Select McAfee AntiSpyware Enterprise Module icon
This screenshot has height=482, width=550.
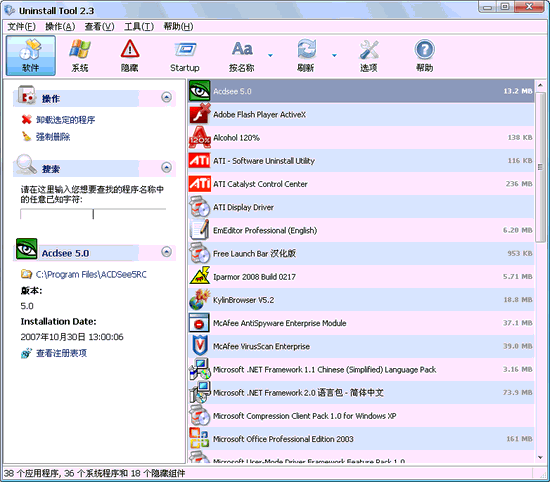[x=199, y=323]
